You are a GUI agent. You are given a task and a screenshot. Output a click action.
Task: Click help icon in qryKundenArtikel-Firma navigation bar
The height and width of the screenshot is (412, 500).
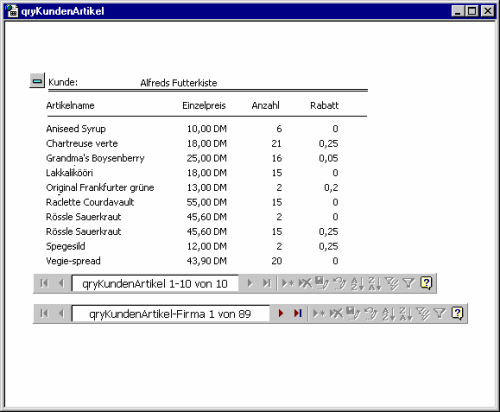point(457,313)
